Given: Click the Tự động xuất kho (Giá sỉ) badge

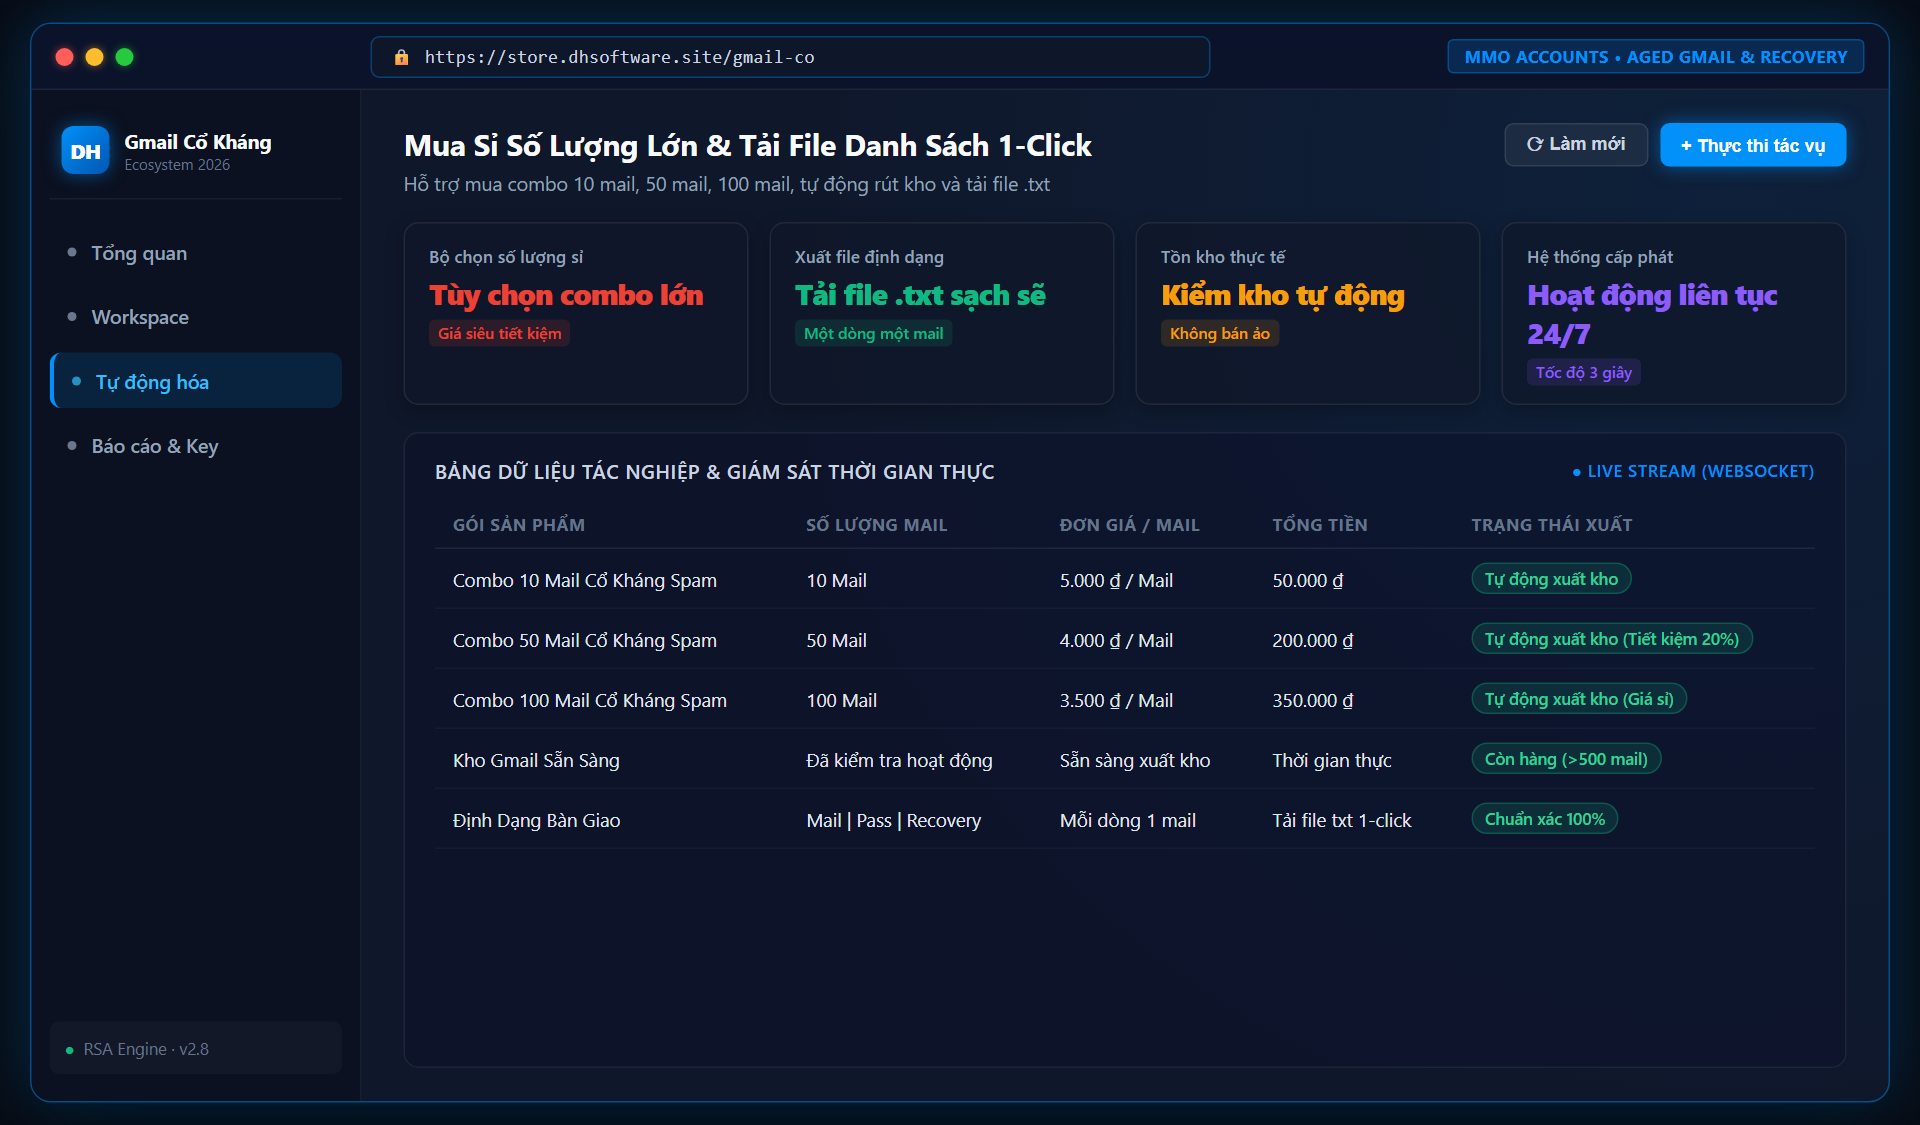Looking at the screenshot, I should 1579,699.
